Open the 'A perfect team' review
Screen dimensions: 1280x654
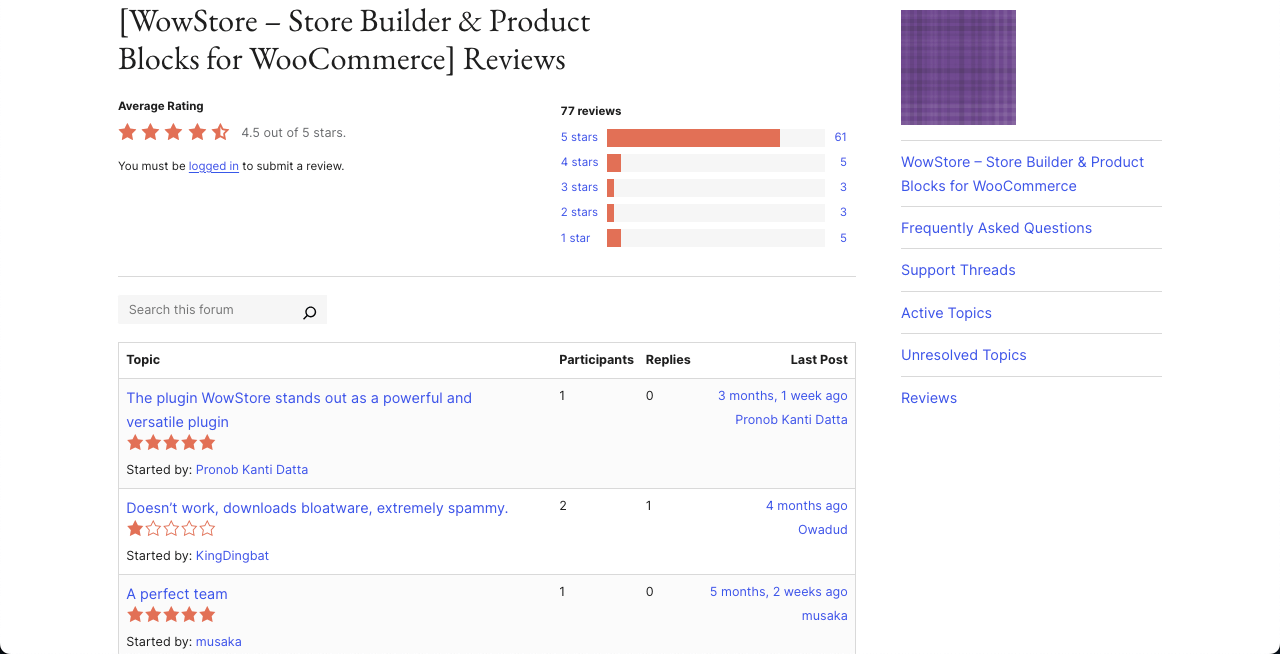(177, 594)
